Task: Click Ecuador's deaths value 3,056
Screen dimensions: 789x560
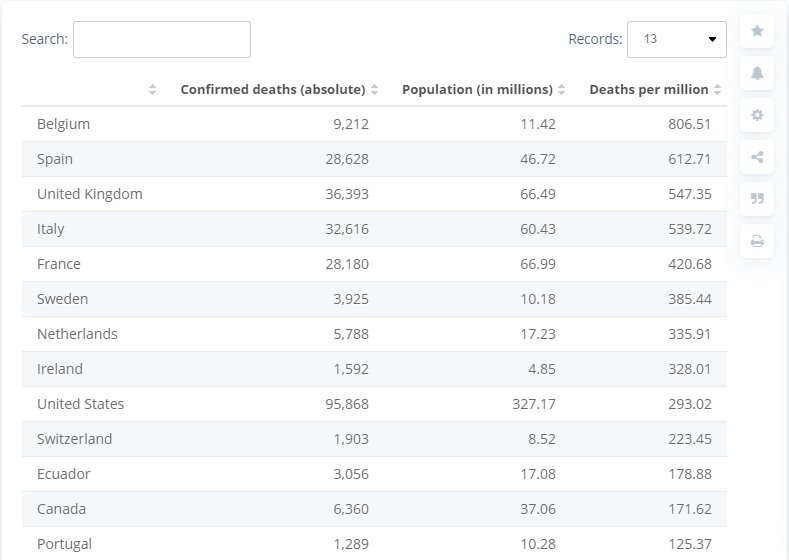Action: tap(351, 474)
